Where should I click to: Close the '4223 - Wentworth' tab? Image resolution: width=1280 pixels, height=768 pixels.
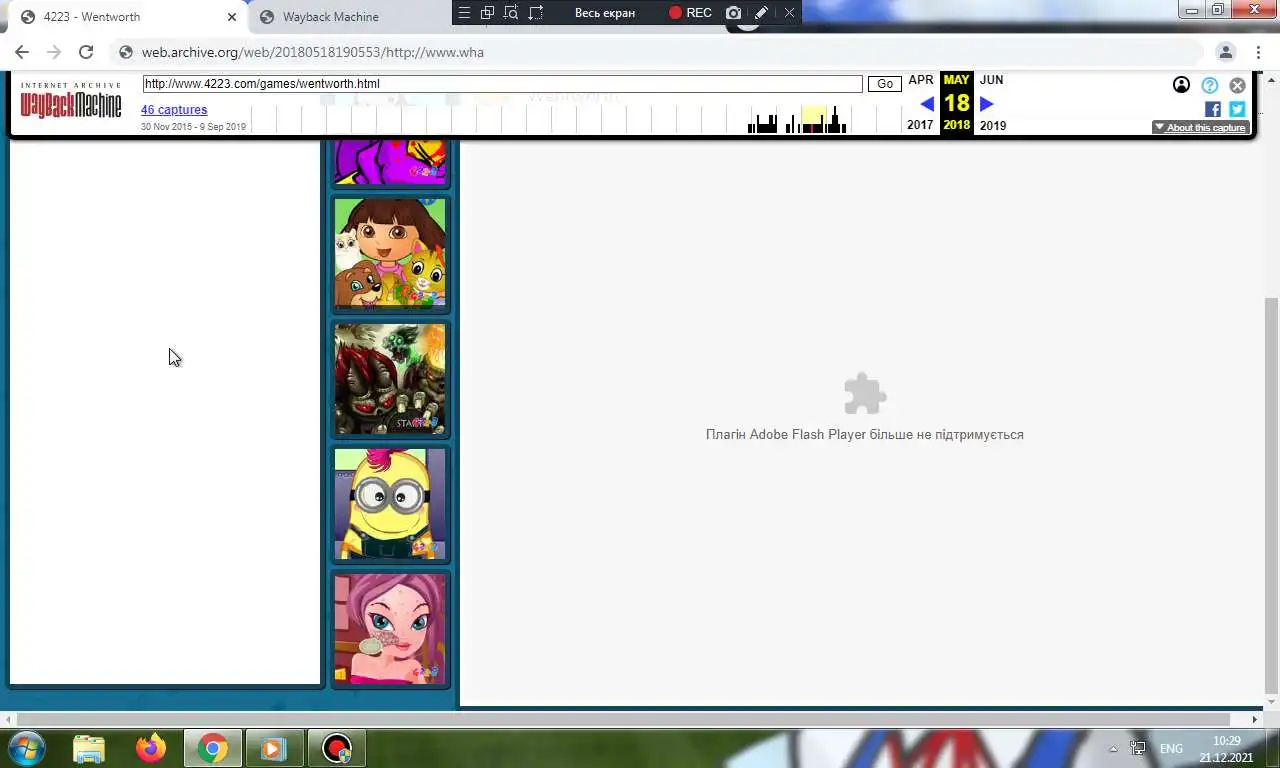click(x=232, y=17)
